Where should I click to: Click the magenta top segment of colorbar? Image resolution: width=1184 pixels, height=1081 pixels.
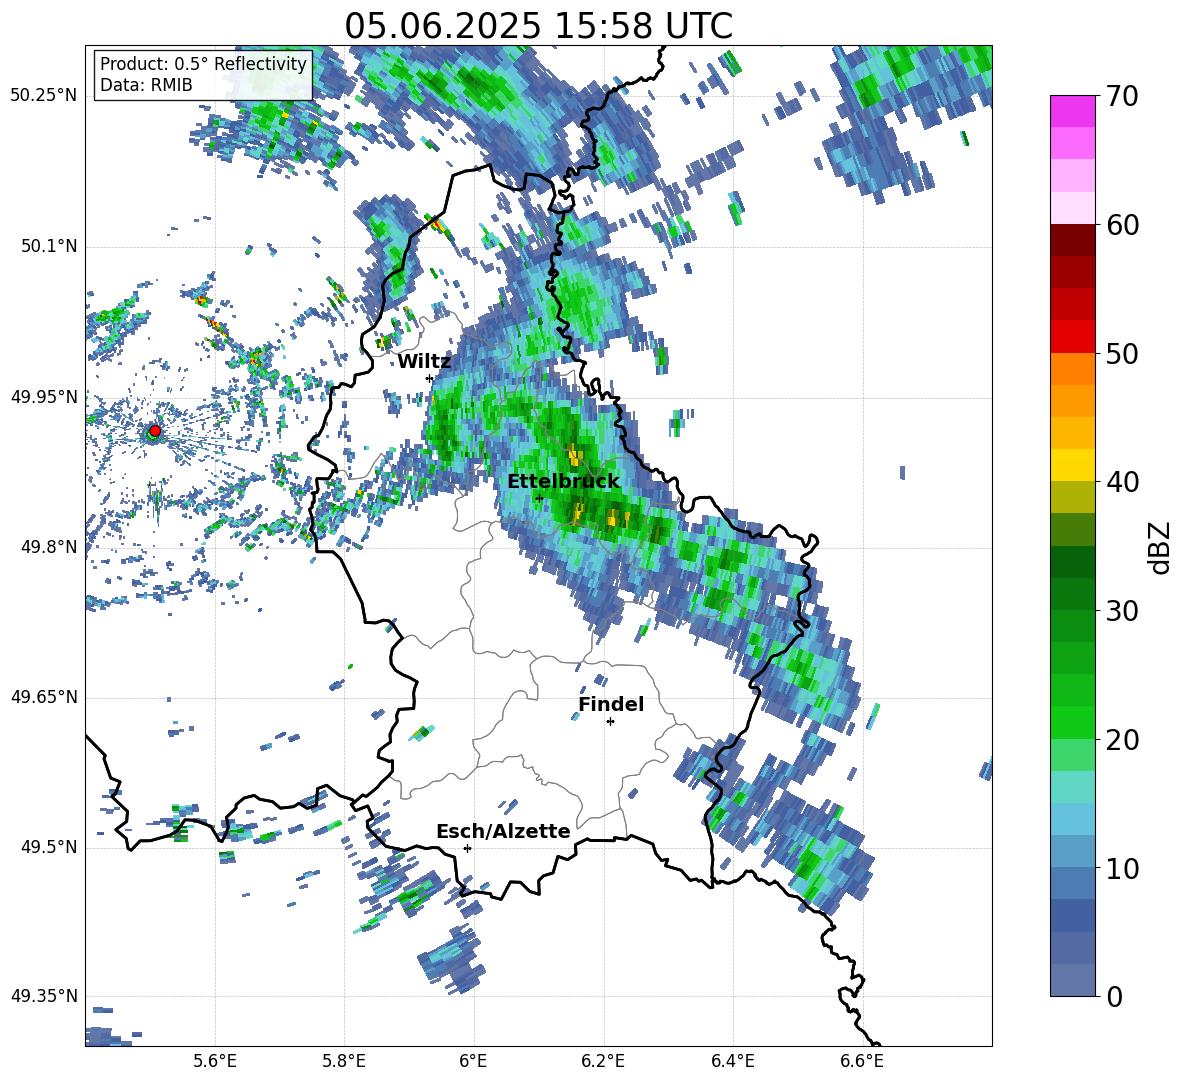(1072, 111)
